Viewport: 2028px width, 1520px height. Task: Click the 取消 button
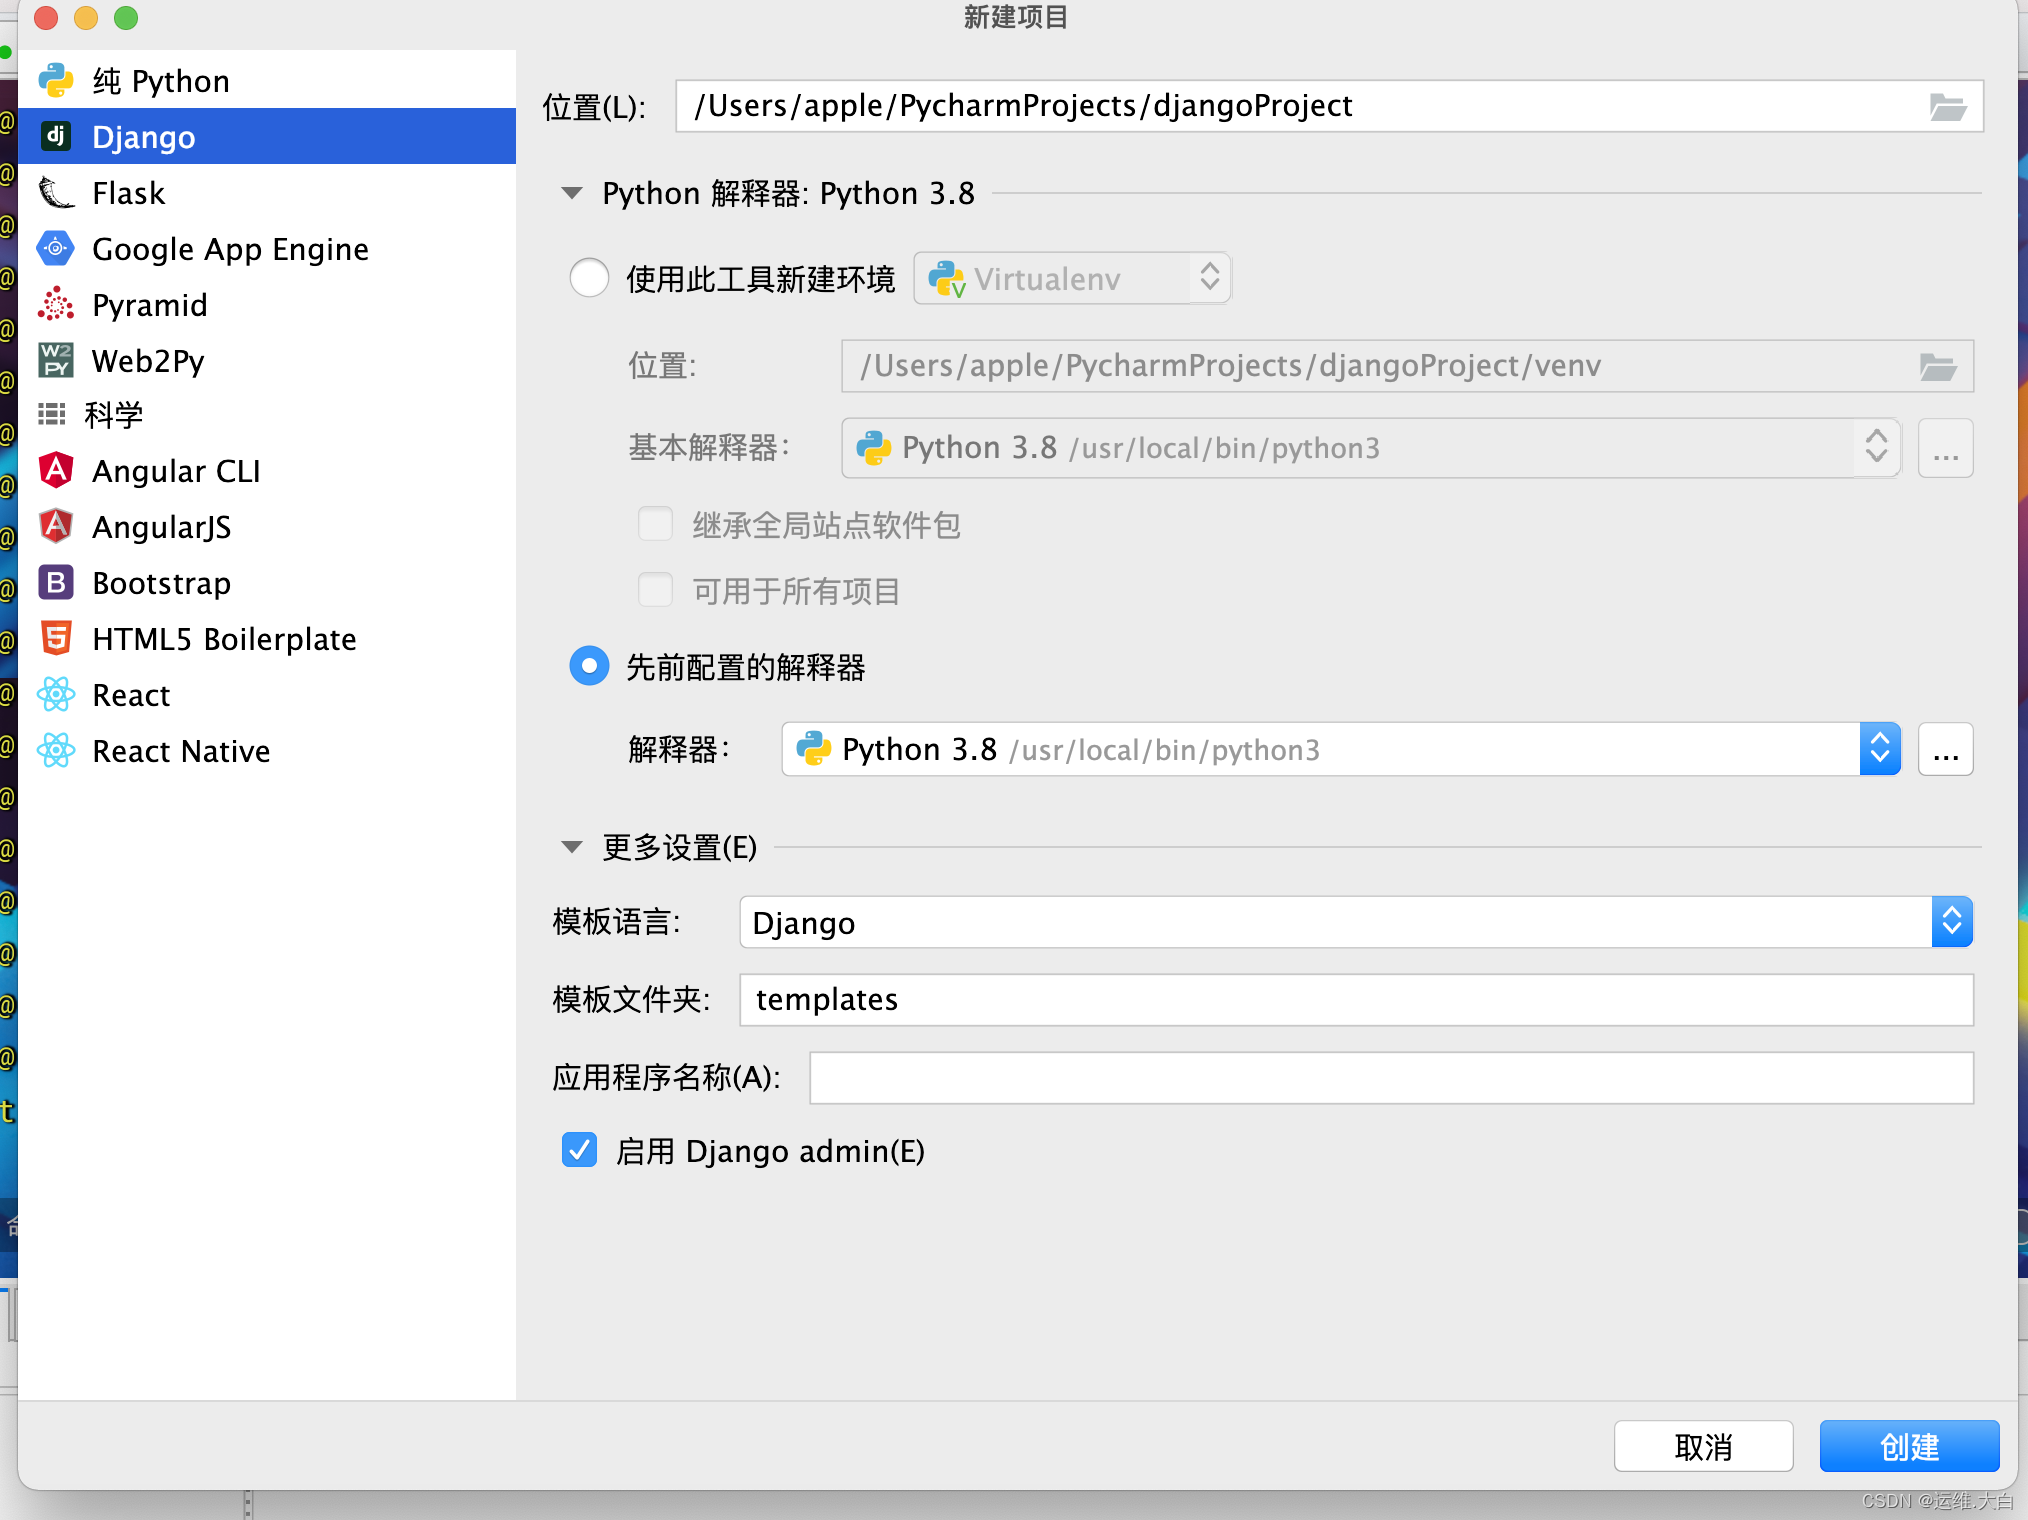(1703, 1446)
